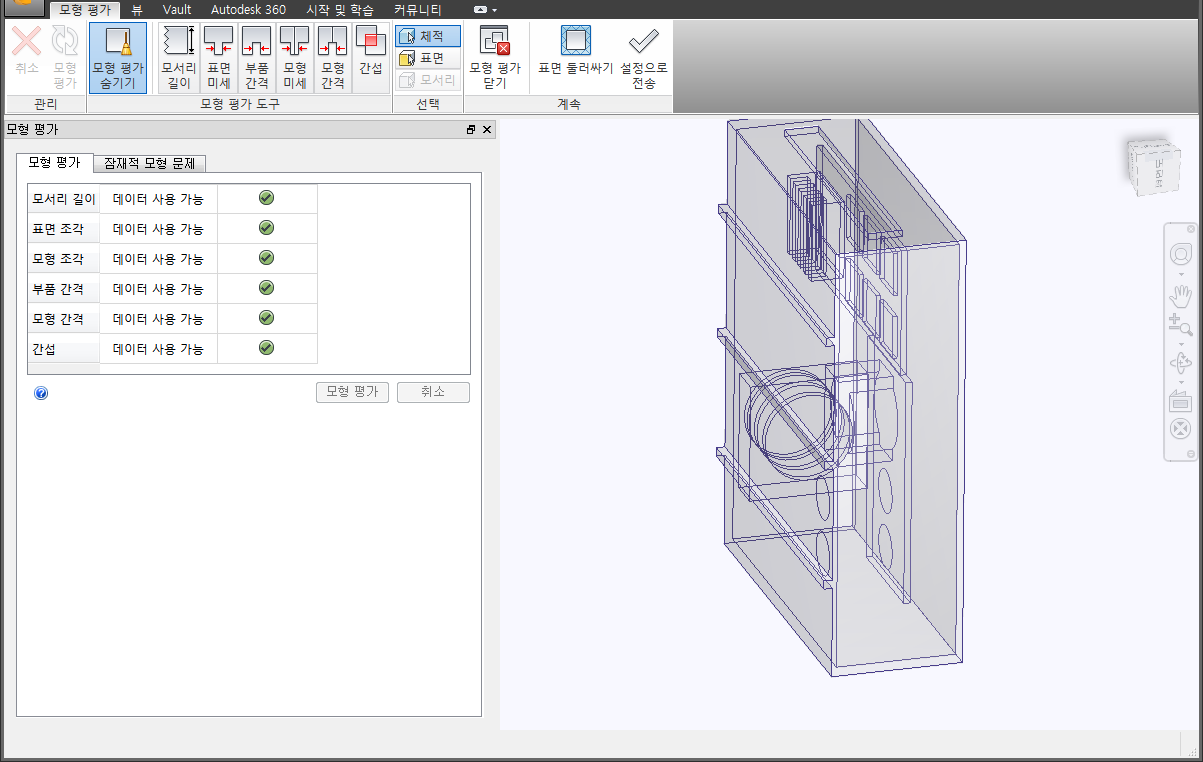Choose the Model Gaps (모형 간격) tool
Viewport: 1203px width, 762px height.
[x=332, y=57]
